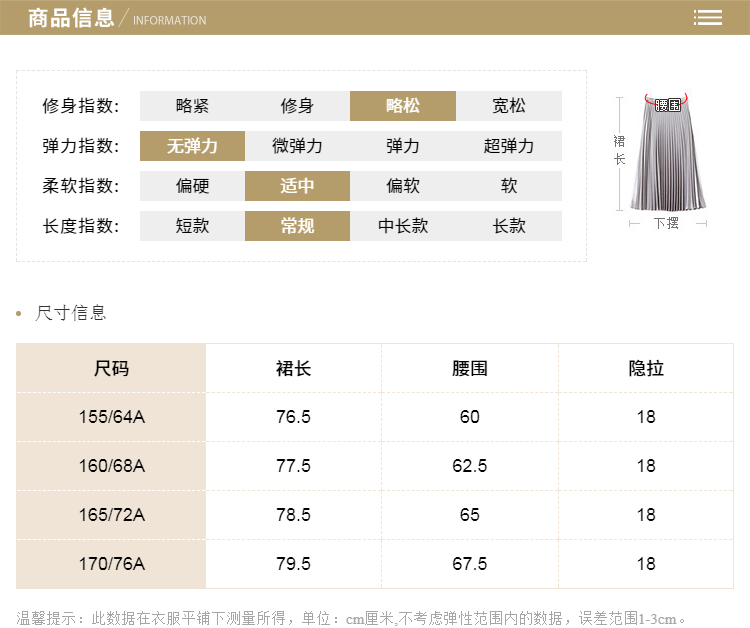Screen dimensions: 750x628
Task: Choose 微弹力 elasticity option
Action: pyautogui.click(x=297, y=146)
